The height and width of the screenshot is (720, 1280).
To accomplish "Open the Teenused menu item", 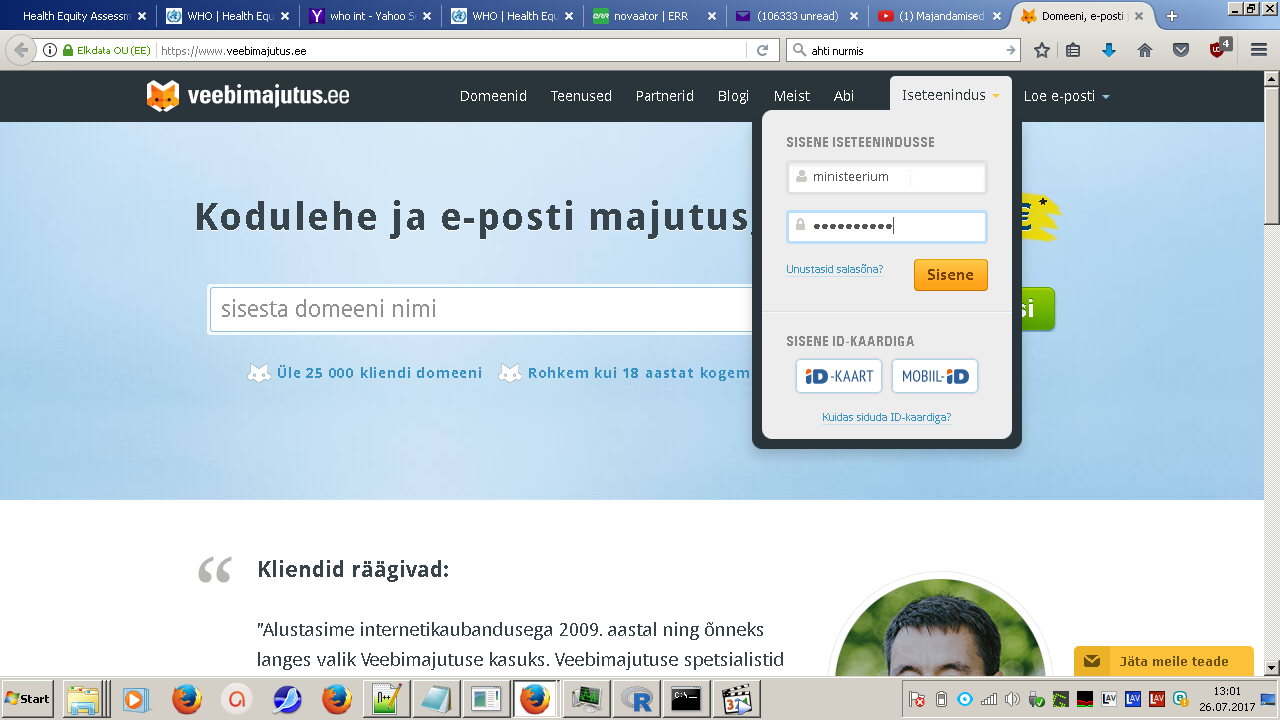I will tap(581, 96).
